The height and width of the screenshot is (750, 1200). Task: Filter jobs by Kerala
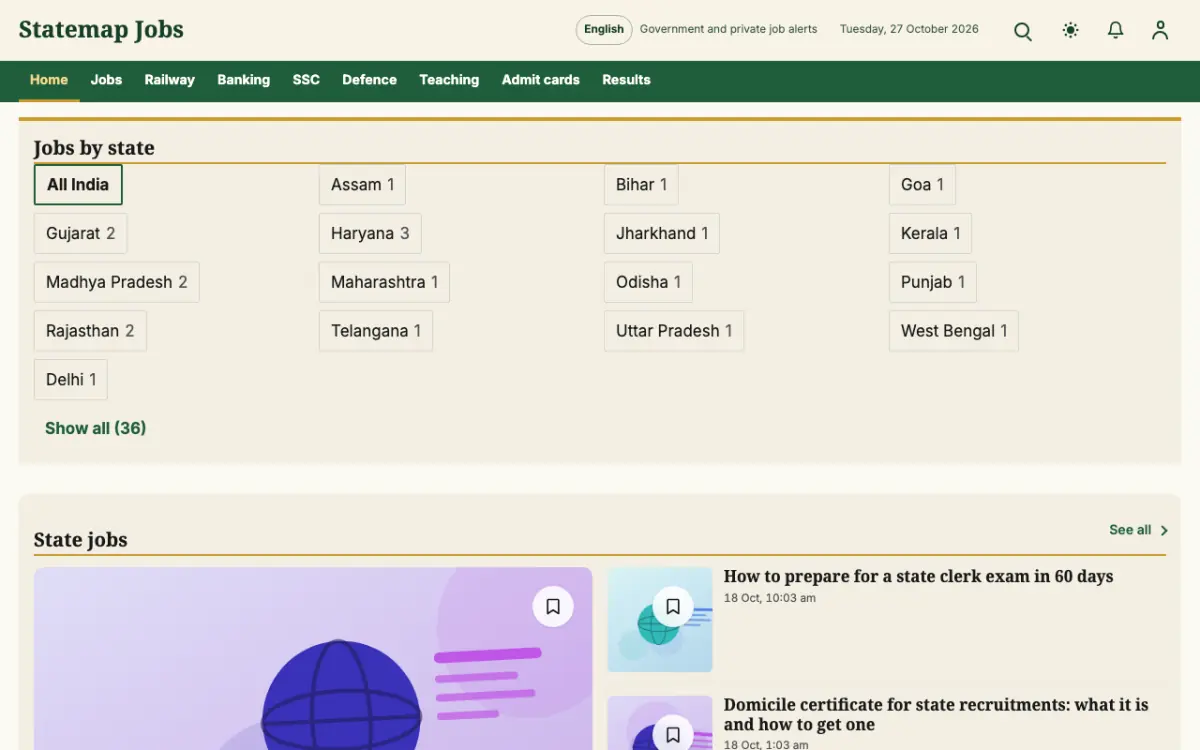pos(930,234)
